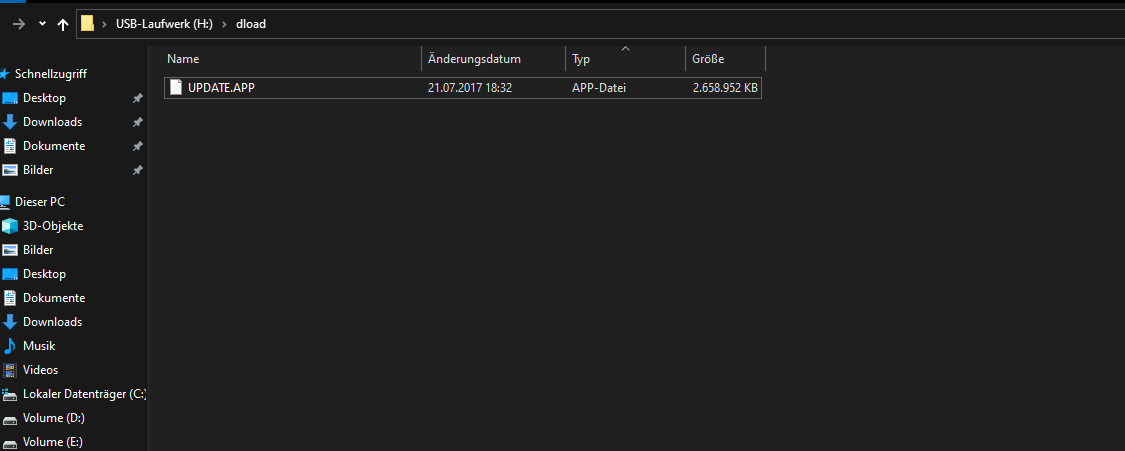The height and width of the screenshot is (451, 1125).
Task: Sort by Änderungsdatum column header
Action: tap(494, 59)
